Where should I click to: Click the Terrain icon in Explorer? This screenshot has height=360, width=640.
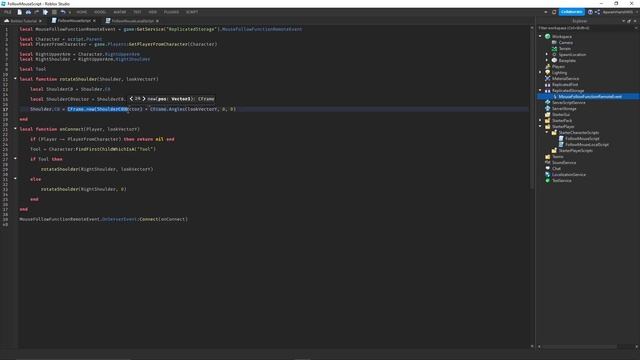click(554, 49)
